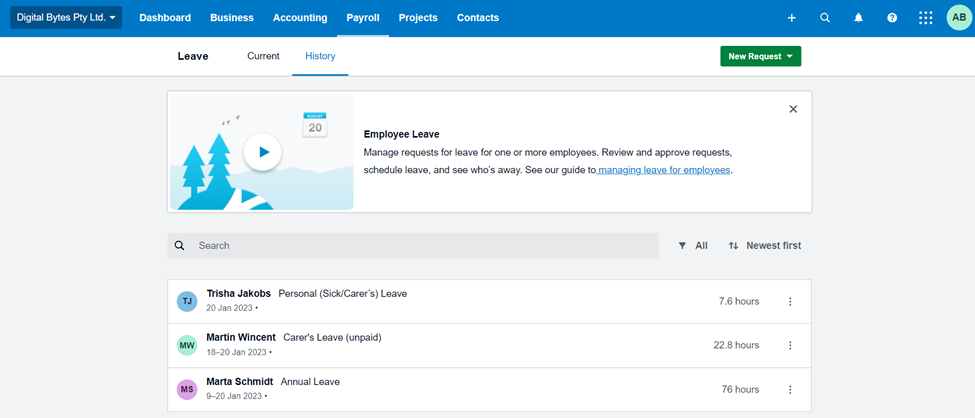975x418 pixels.
Task: Open the Contacts menu
Action: click(478, 18)
